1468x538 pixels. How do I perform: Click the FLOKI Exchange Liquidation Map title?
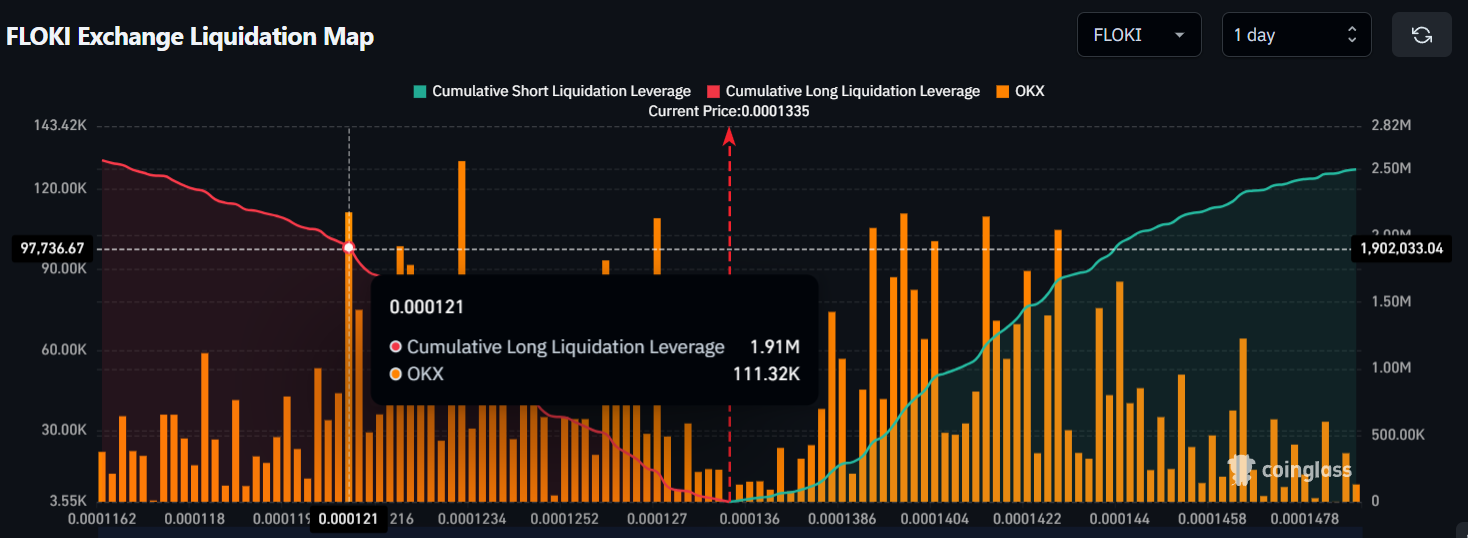click(x=190, y=37)
